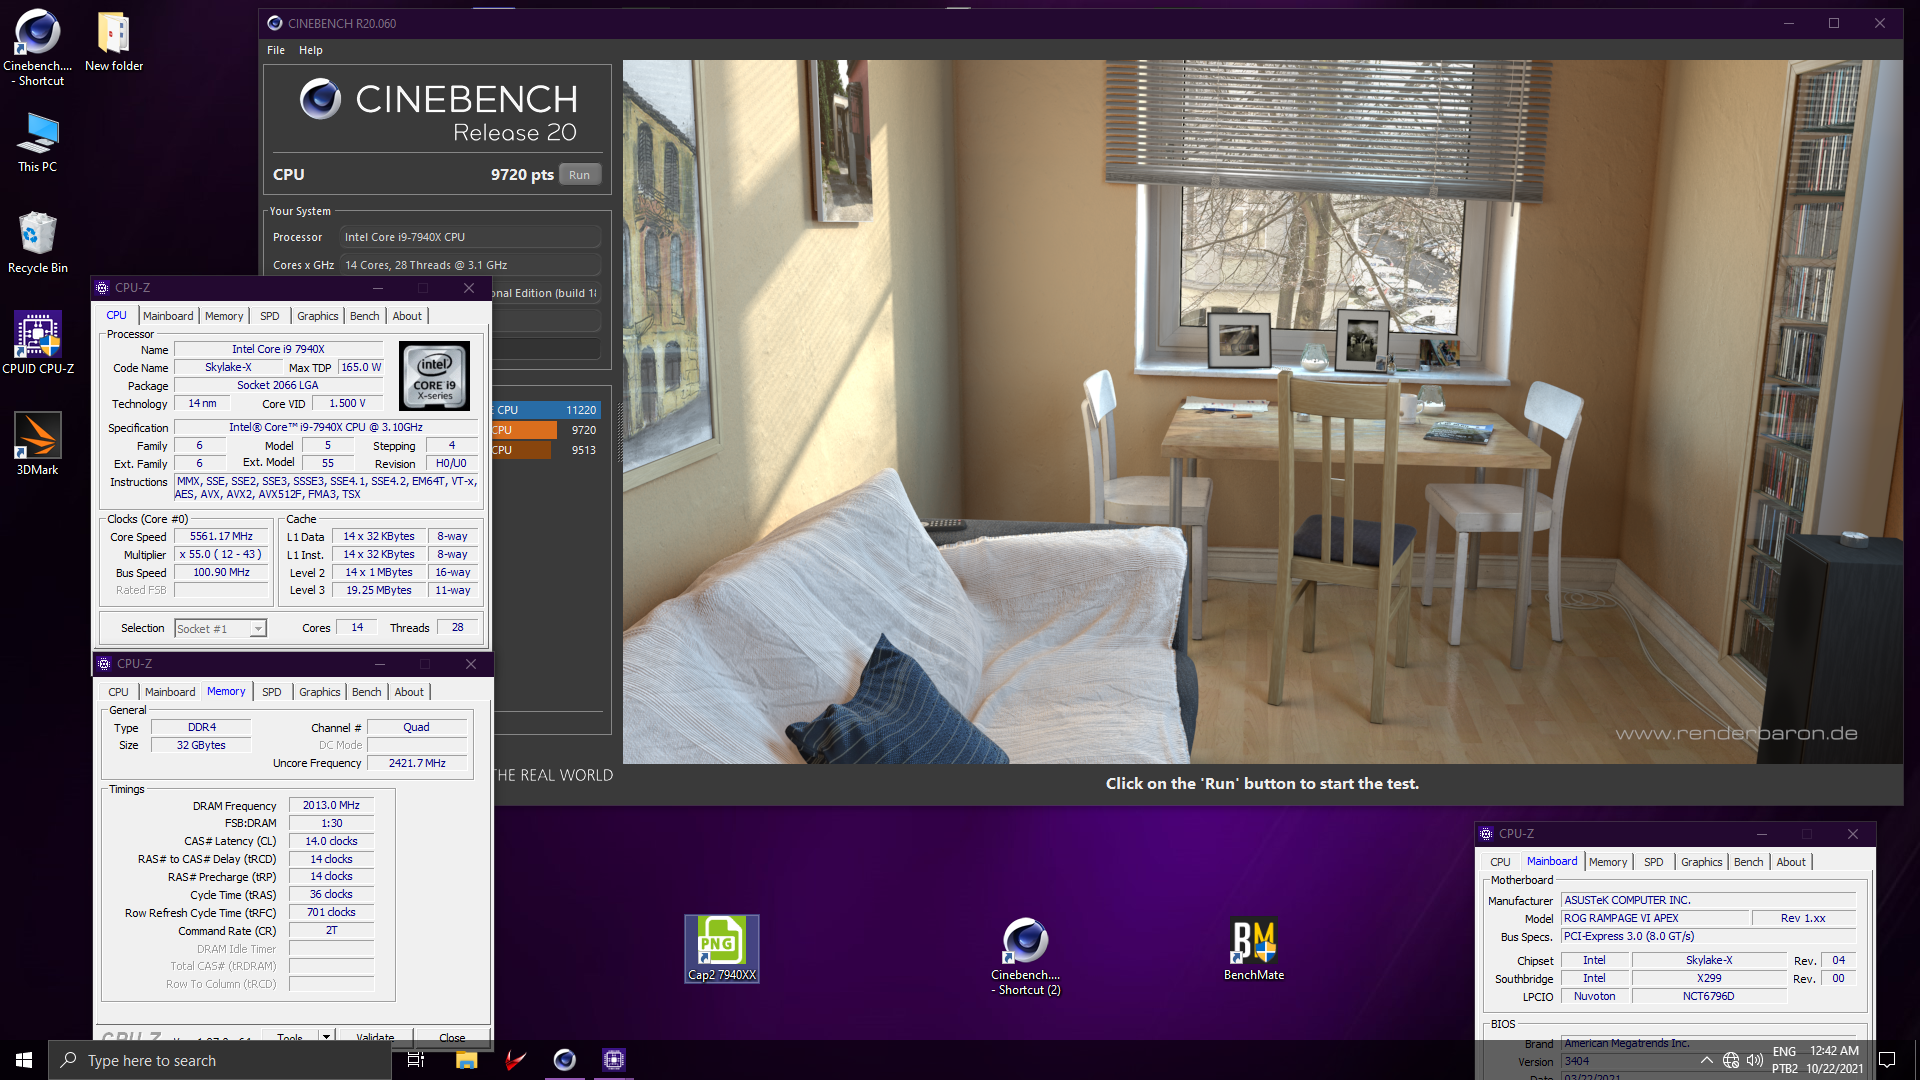1920x1080 pixels.
Task: Open the volume control in the tray
Action: point(1755,1060)
